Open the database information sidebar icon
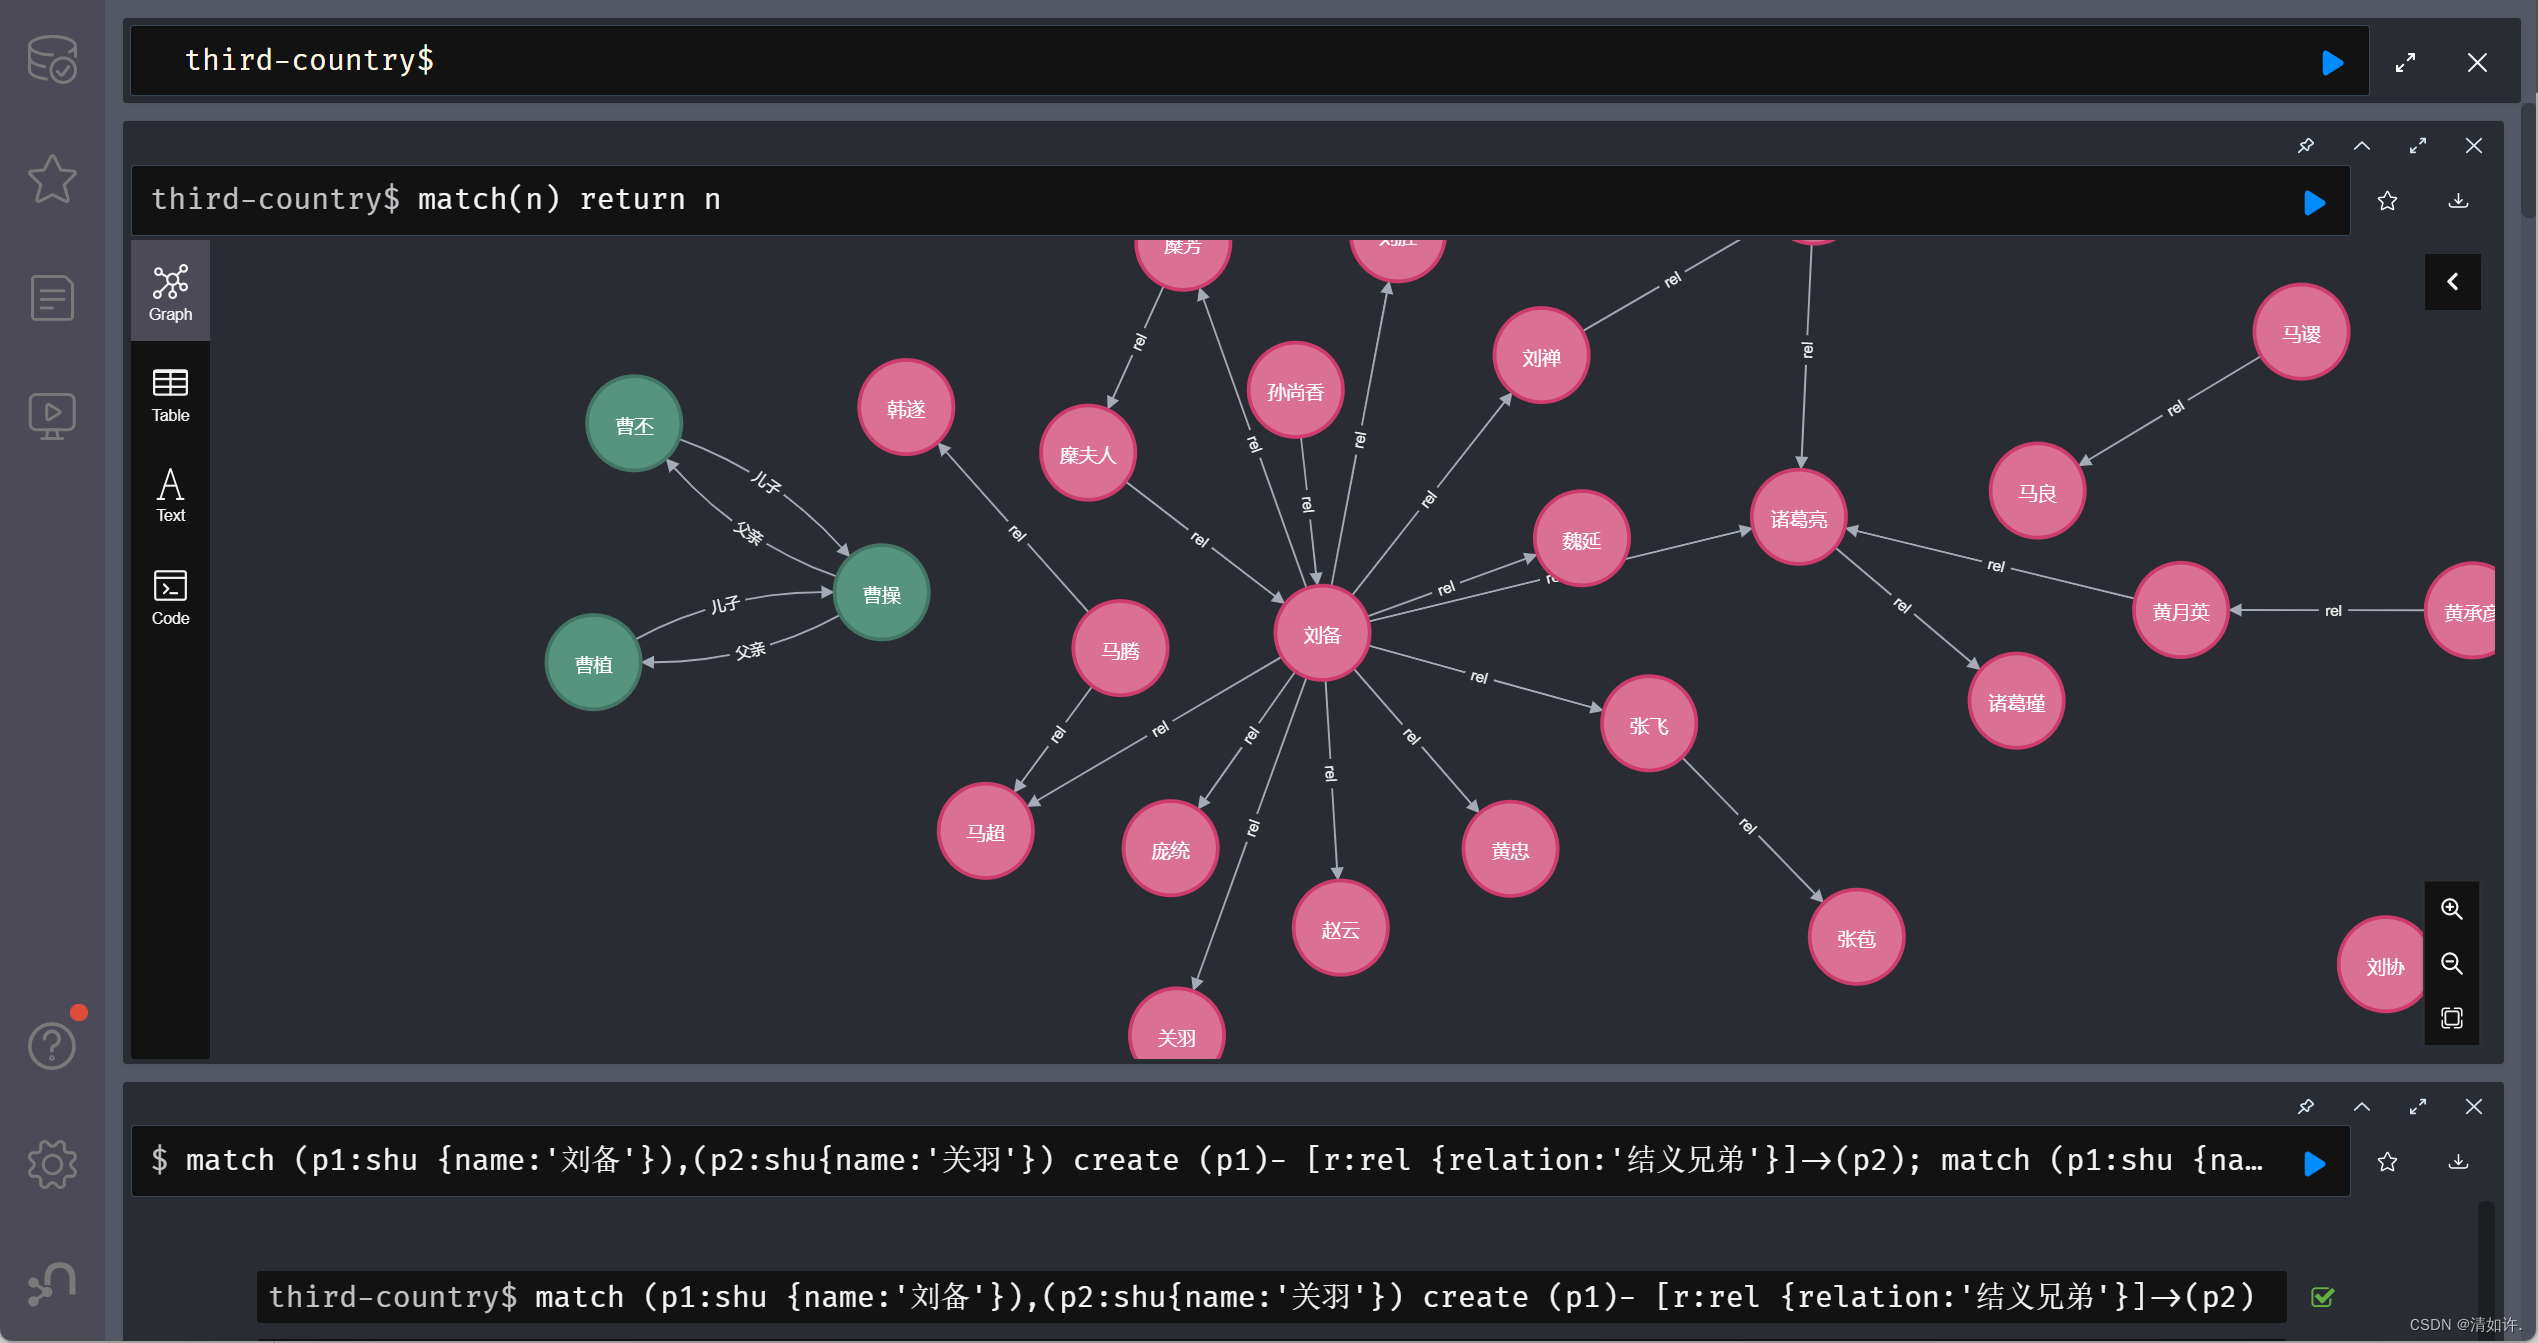This screenshot has height=1343, width=2538. click(52, 59)
